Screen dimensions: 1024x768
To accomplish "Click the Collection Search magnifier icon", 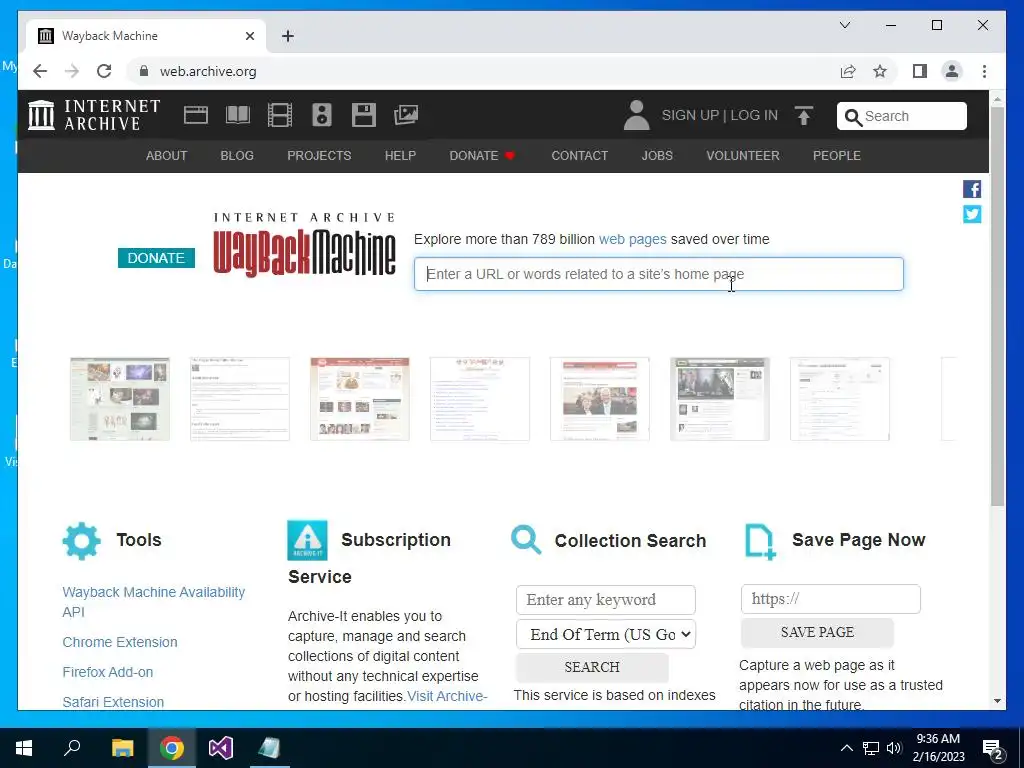I will [x=526, y=540].
